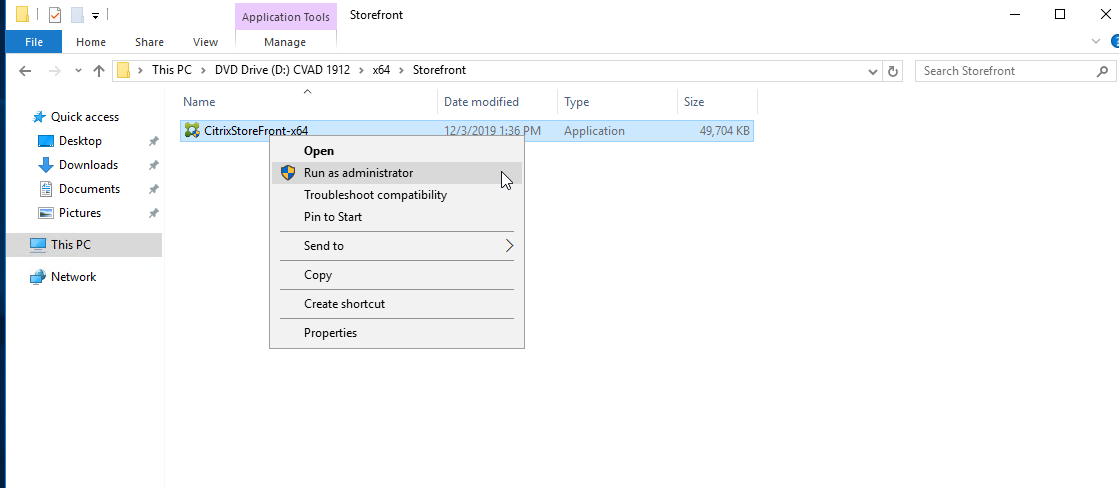Click This PC in the address breadcrumb
The width and height of the screenshot is (1119, 488).
[x=171, y=71]
